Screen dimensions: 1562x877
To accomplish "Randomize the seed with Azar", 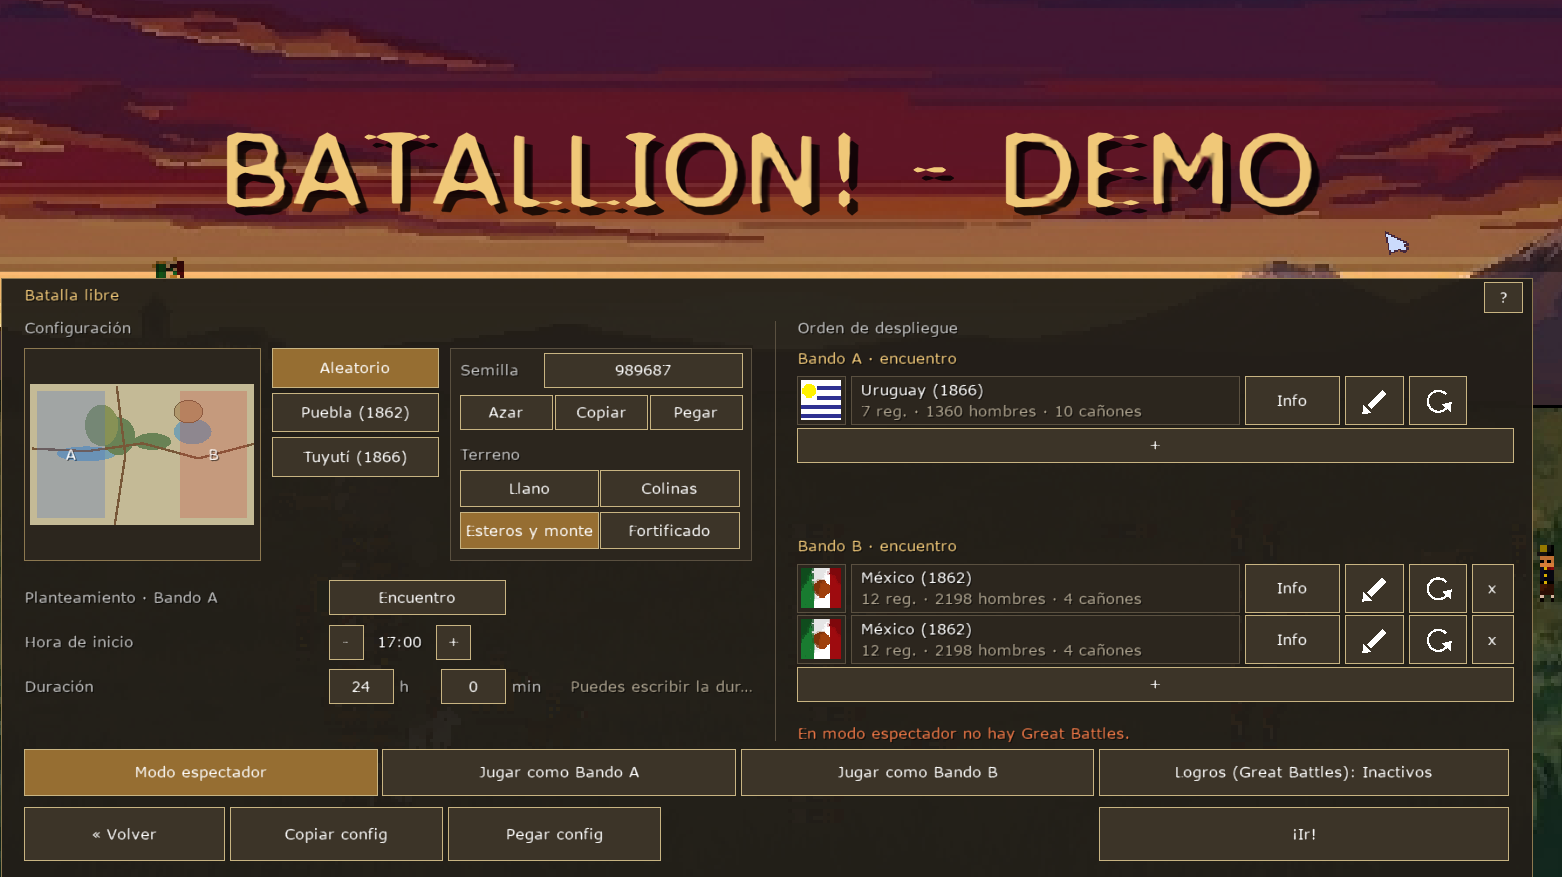I will [506, 413].
